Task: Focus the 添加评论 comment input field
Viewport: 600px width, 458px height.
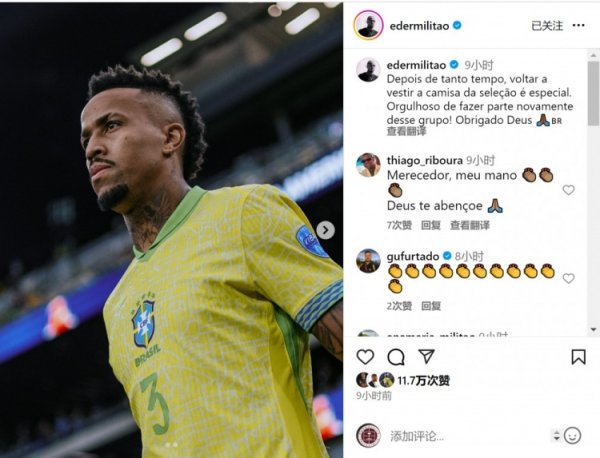Action: tap(467, 436)
